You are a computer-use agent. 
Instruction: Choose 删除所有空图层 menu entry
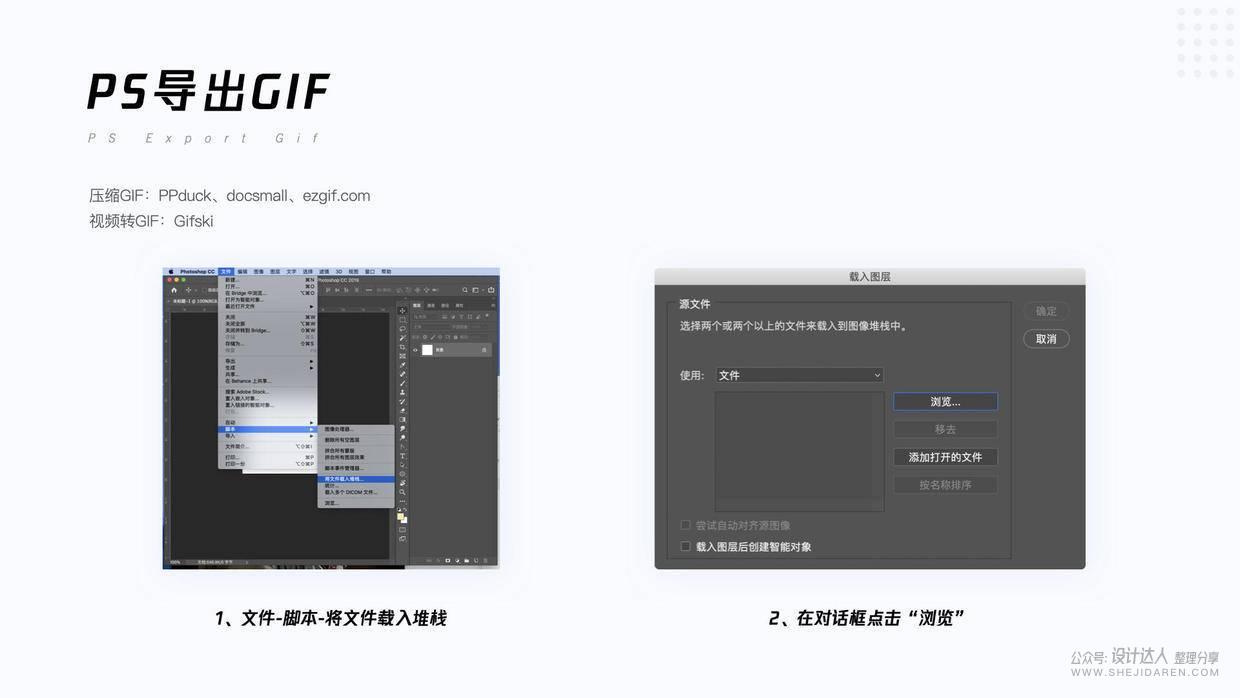[x=356, y=440]
